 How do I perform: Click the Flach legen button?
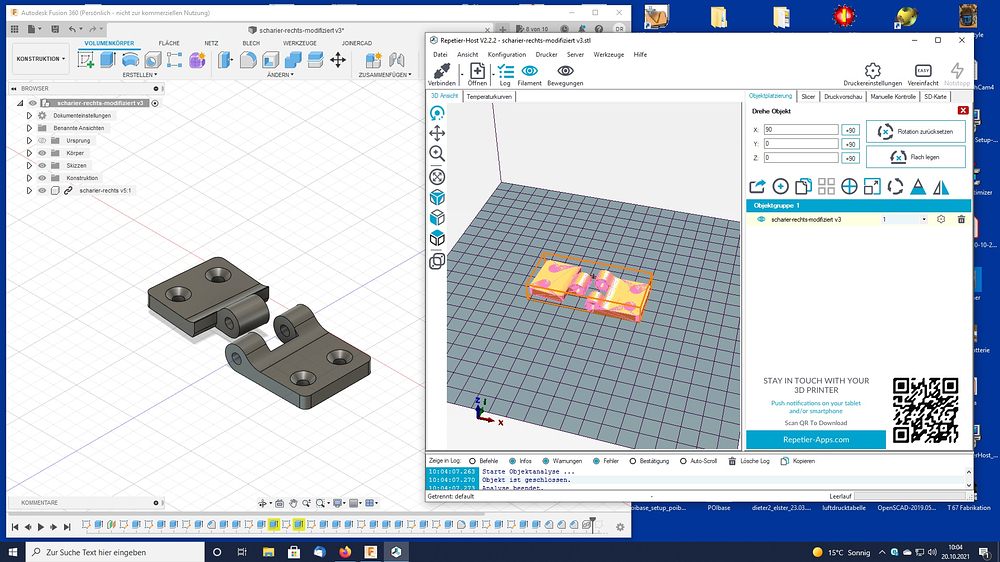(x=916, y=157)
